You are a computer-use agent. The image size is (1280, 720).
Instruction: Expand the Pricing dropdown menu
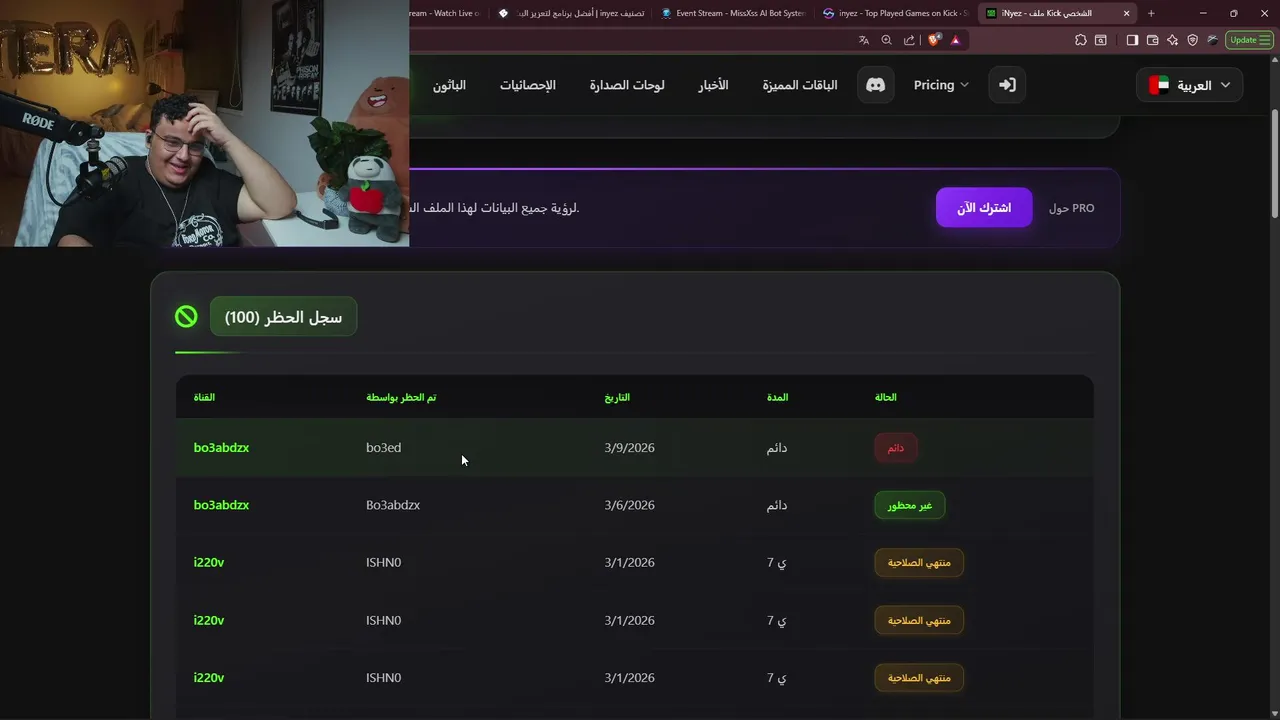click(x=941, y=85)
